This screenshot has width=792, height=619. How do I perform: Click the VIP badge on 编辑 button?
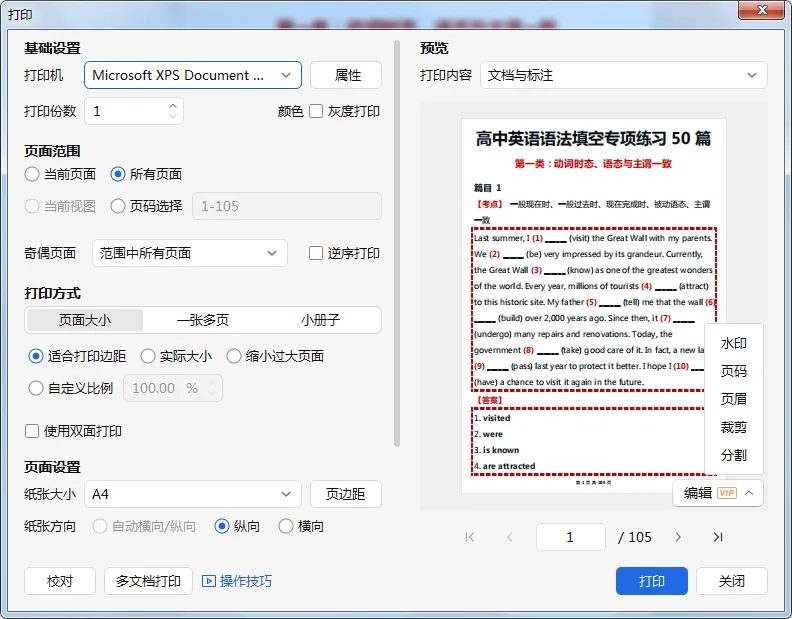tap(727, 493)
